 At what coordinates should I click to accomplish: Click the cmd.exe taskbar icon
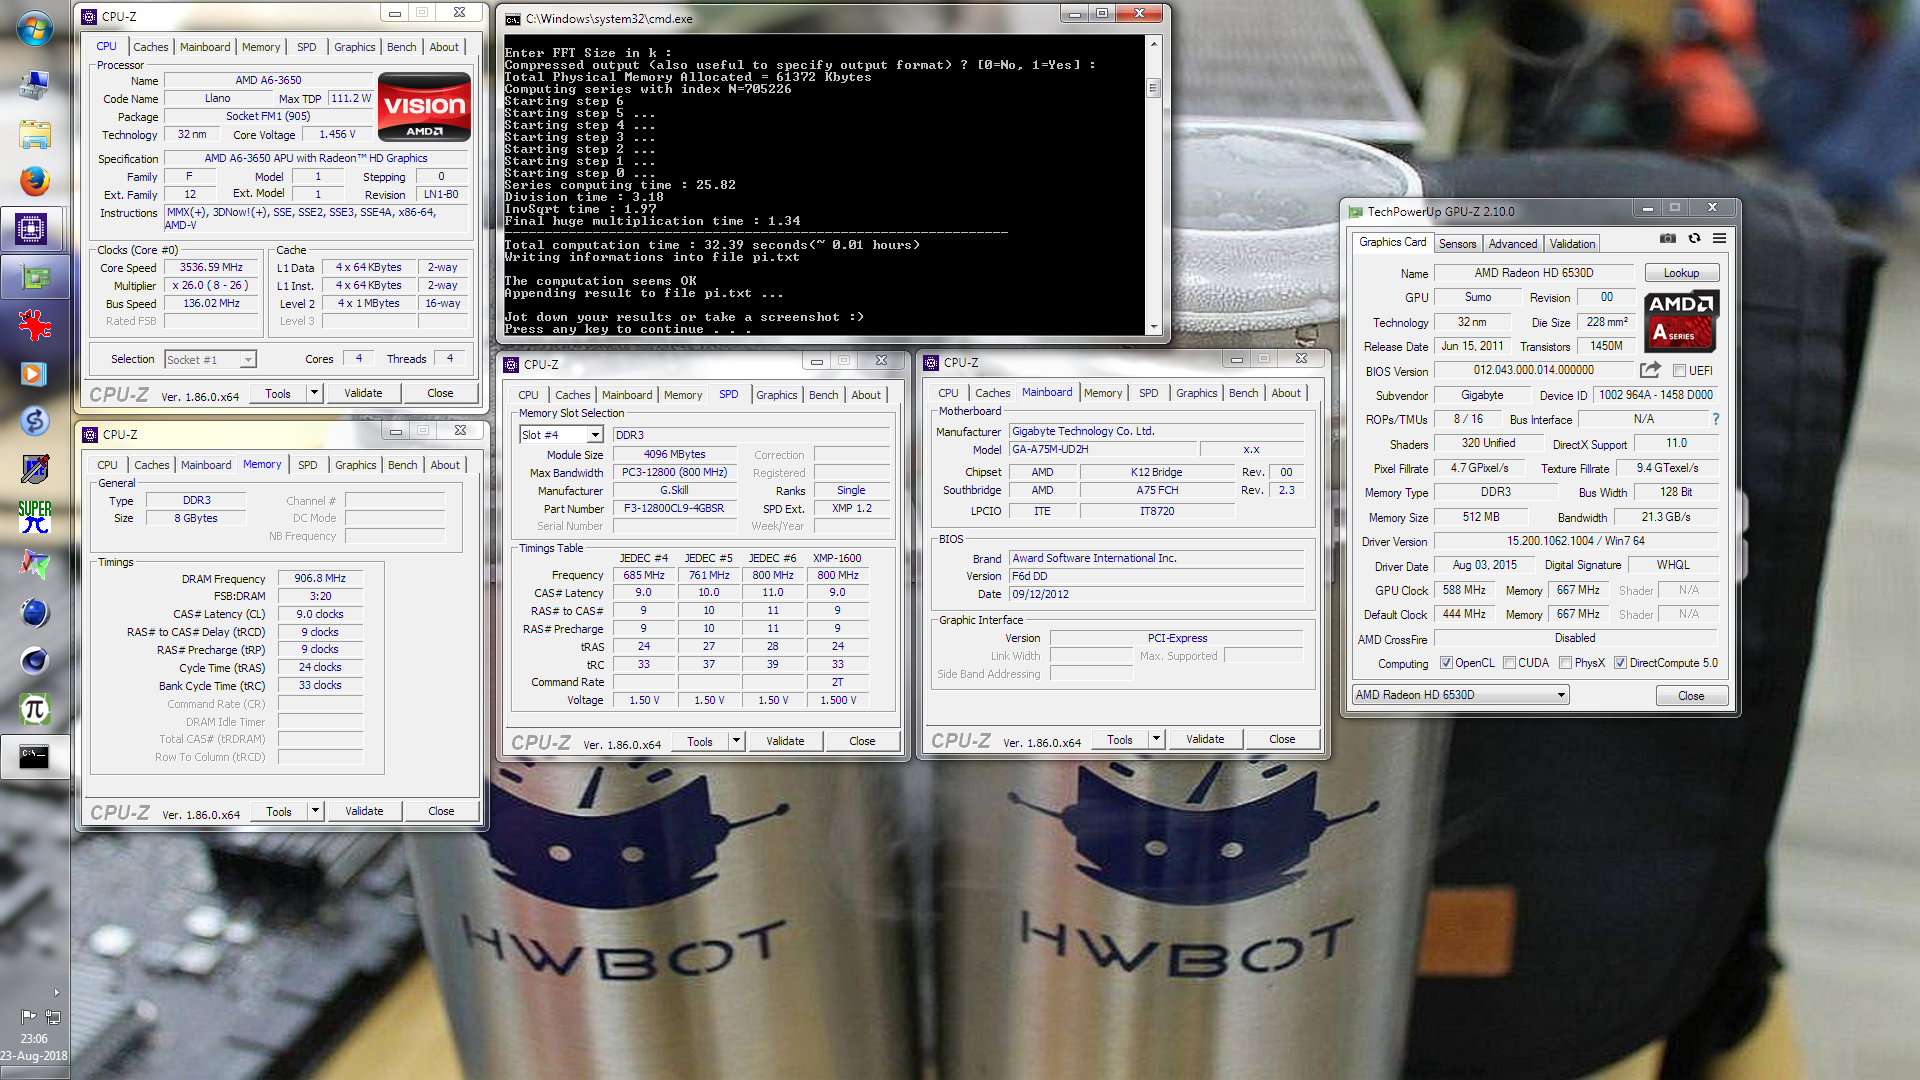(x=35, y=757)
